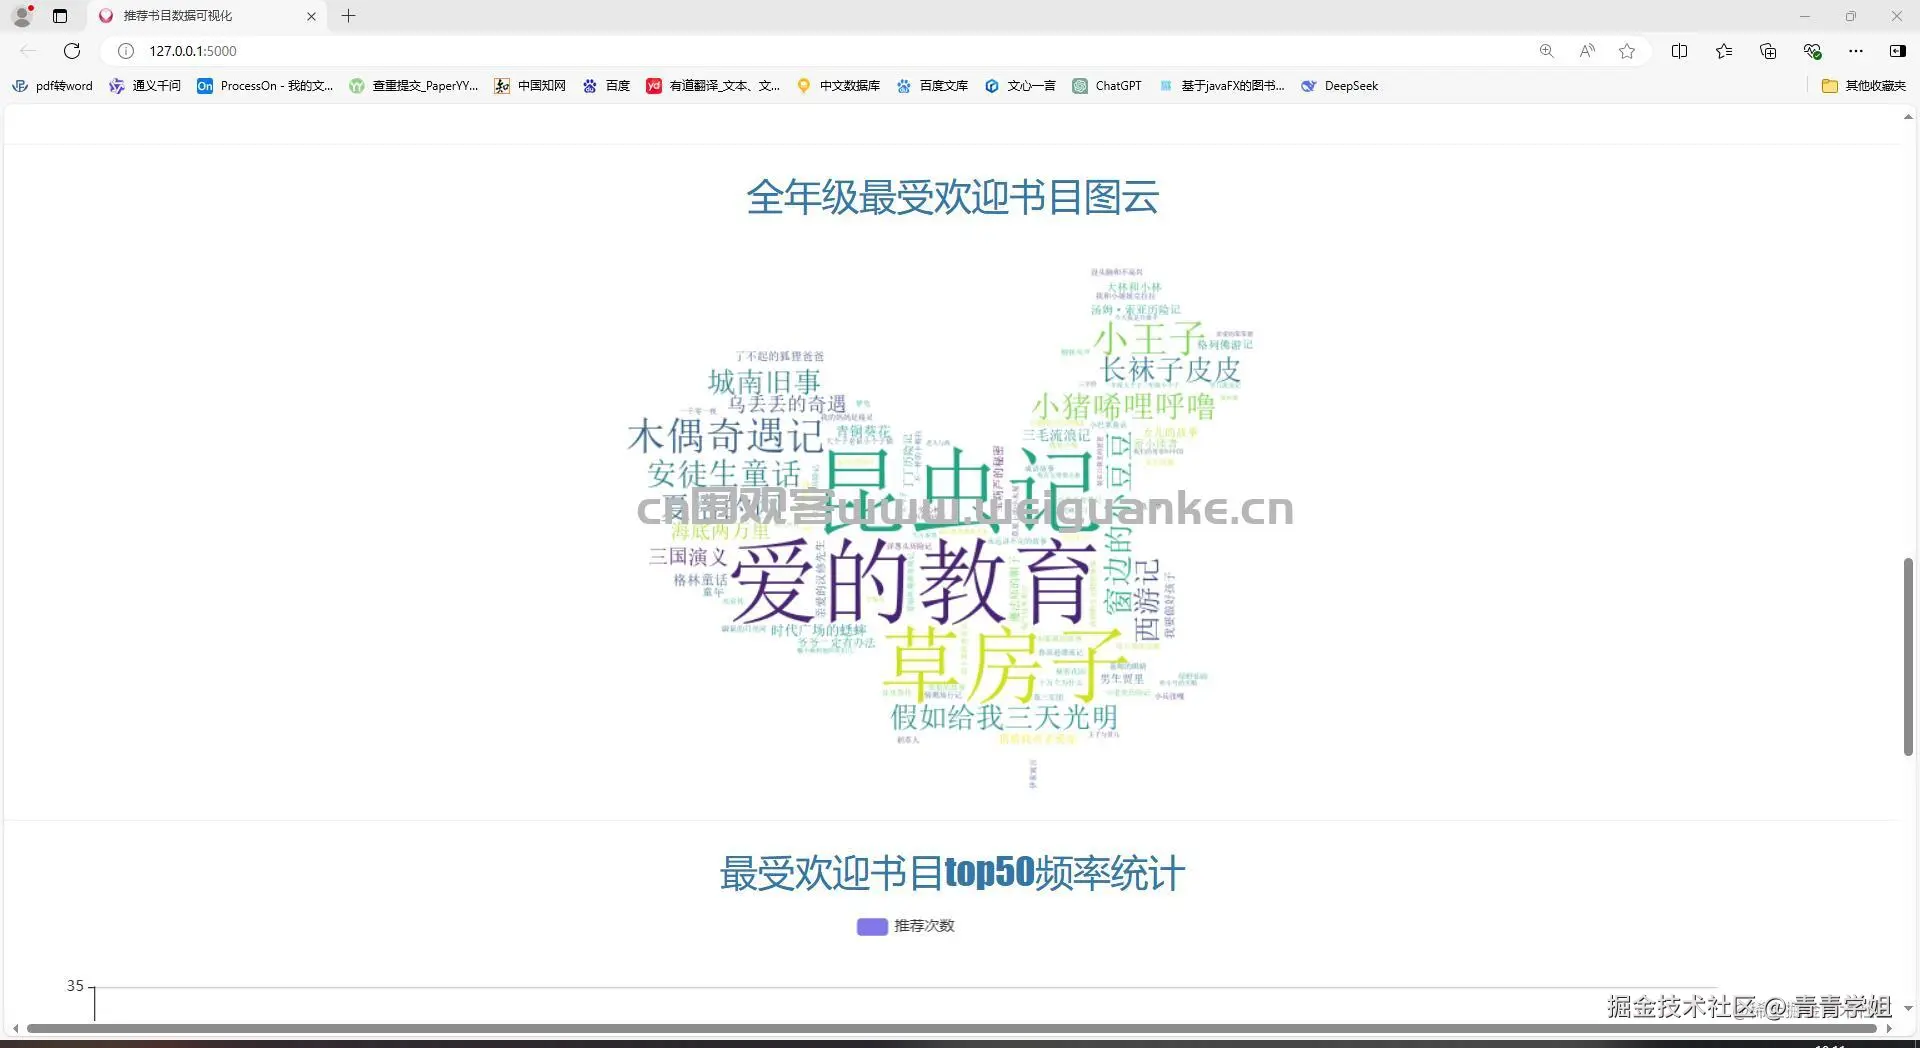Toggle the 推荐次数 legend color swatch

872,927
